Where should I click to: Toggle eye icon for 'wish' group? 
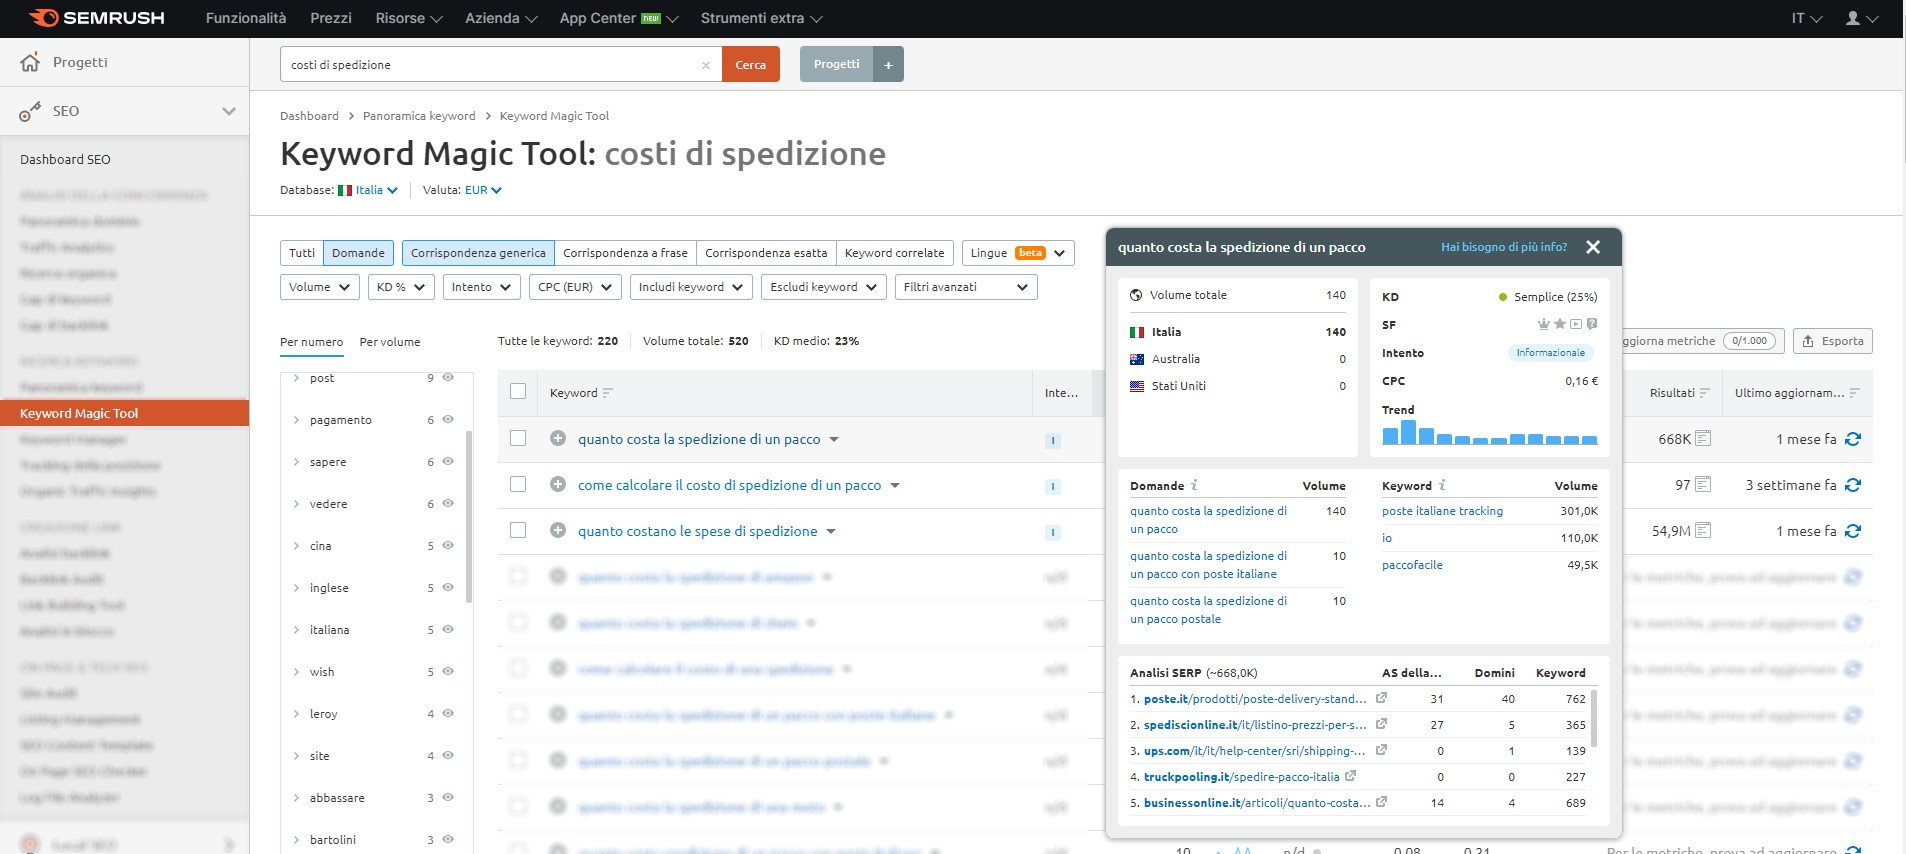[448, 671]
